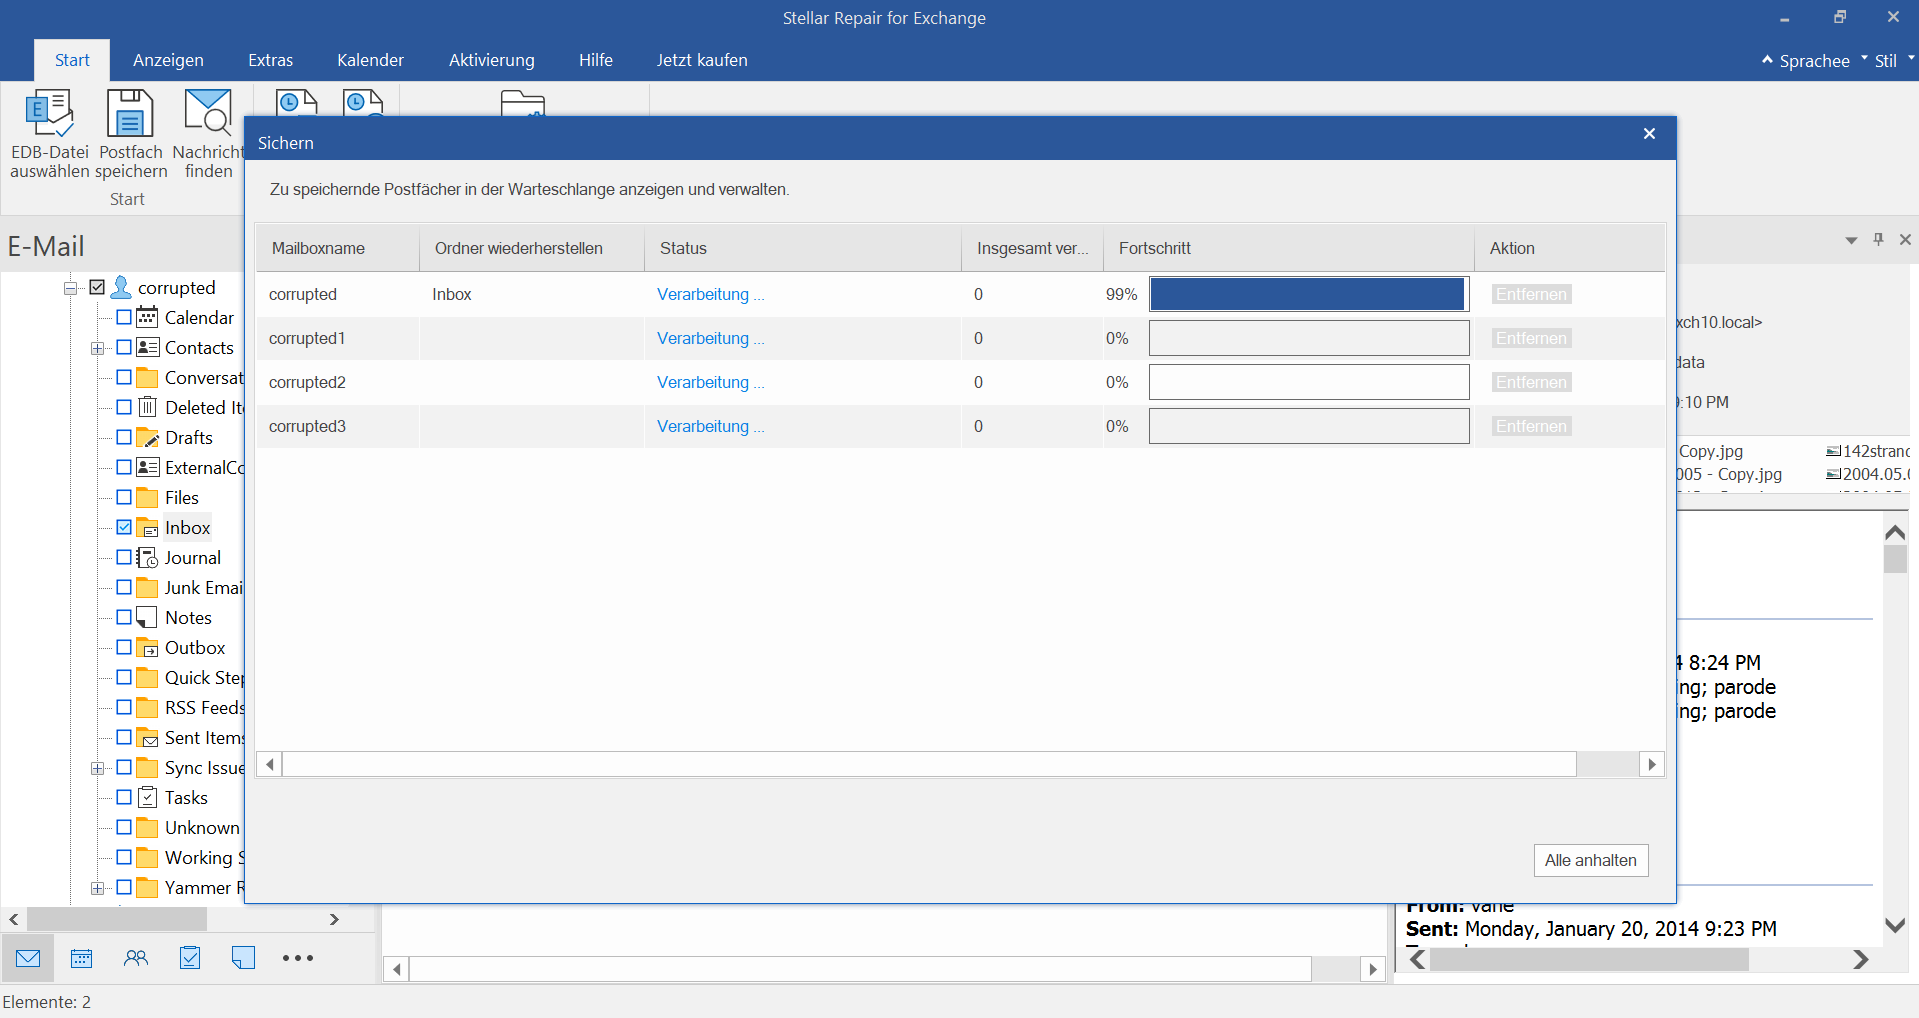Open contacts view in bottom navigation
The image size is (1919, 1018).
click(x=136, y=958)
